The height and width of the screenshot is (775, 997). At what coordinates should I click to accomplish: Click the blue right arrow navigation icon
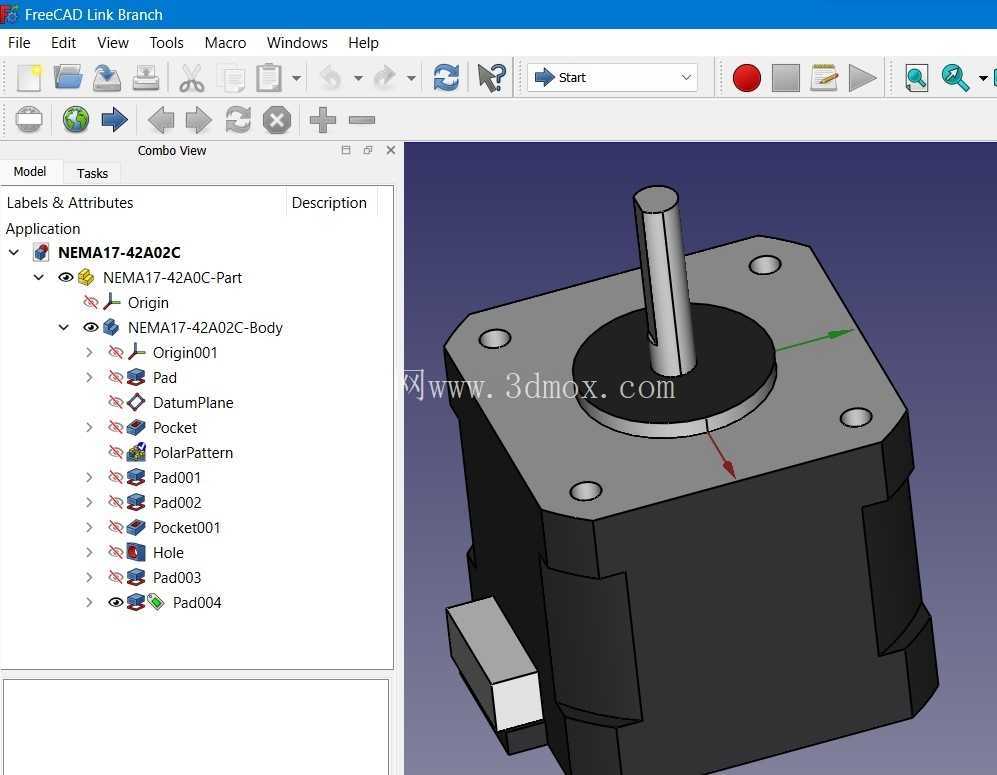(114, 120)
